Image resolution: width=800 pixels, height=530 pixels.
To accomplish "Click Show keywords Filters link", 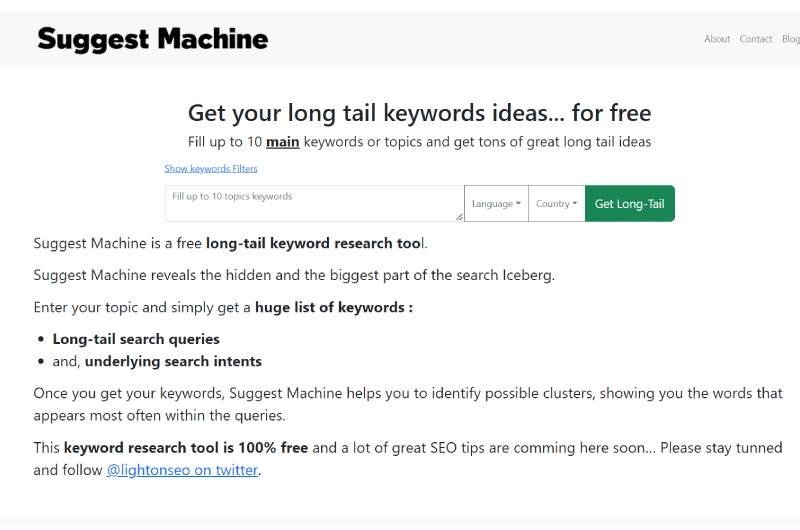I will [x=211, y=168].
